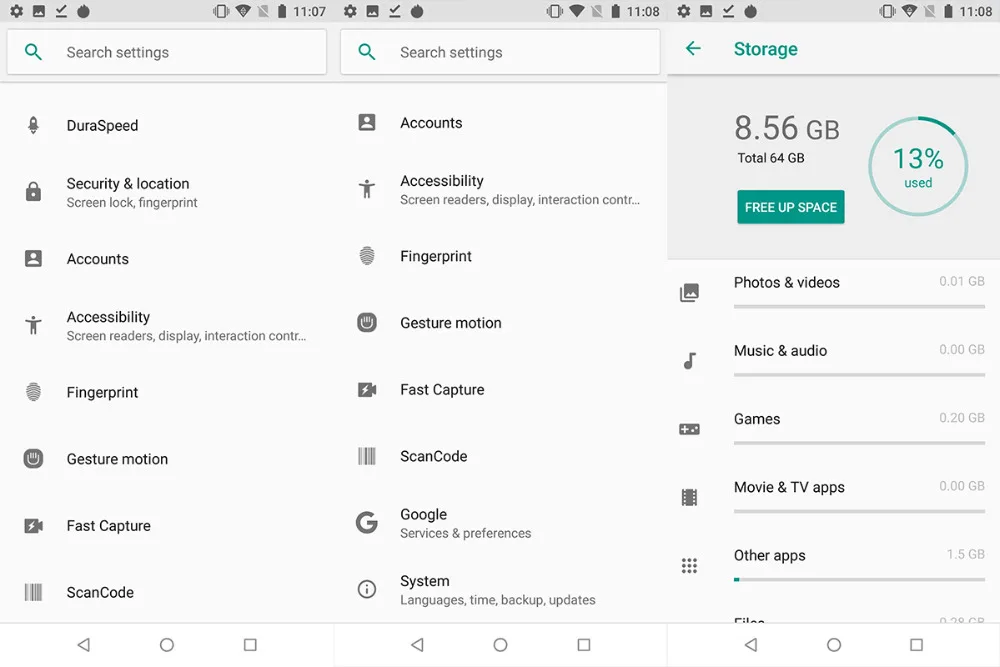This screenshot has width=1000, height=667.
Task: Open Google Services & preferences entry
Action: click(500, 523)
